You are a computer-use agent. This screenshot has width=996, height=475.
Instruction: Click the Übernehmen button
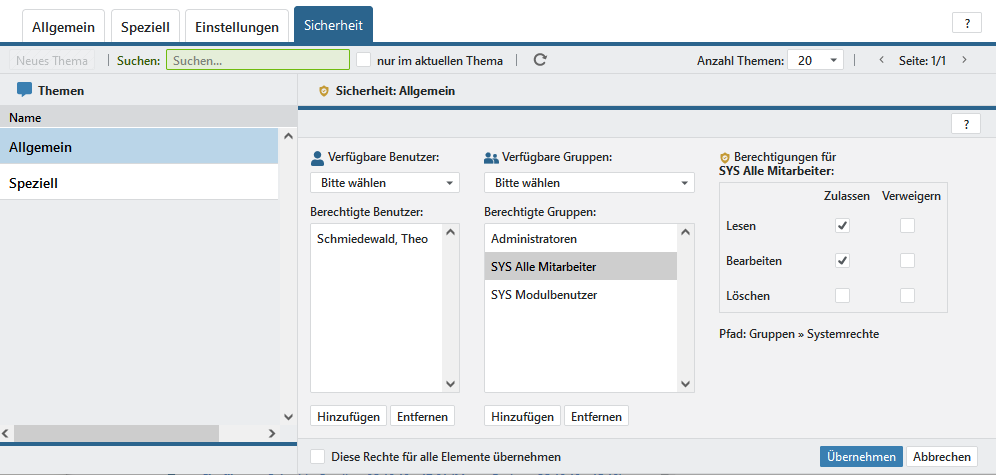861,456
